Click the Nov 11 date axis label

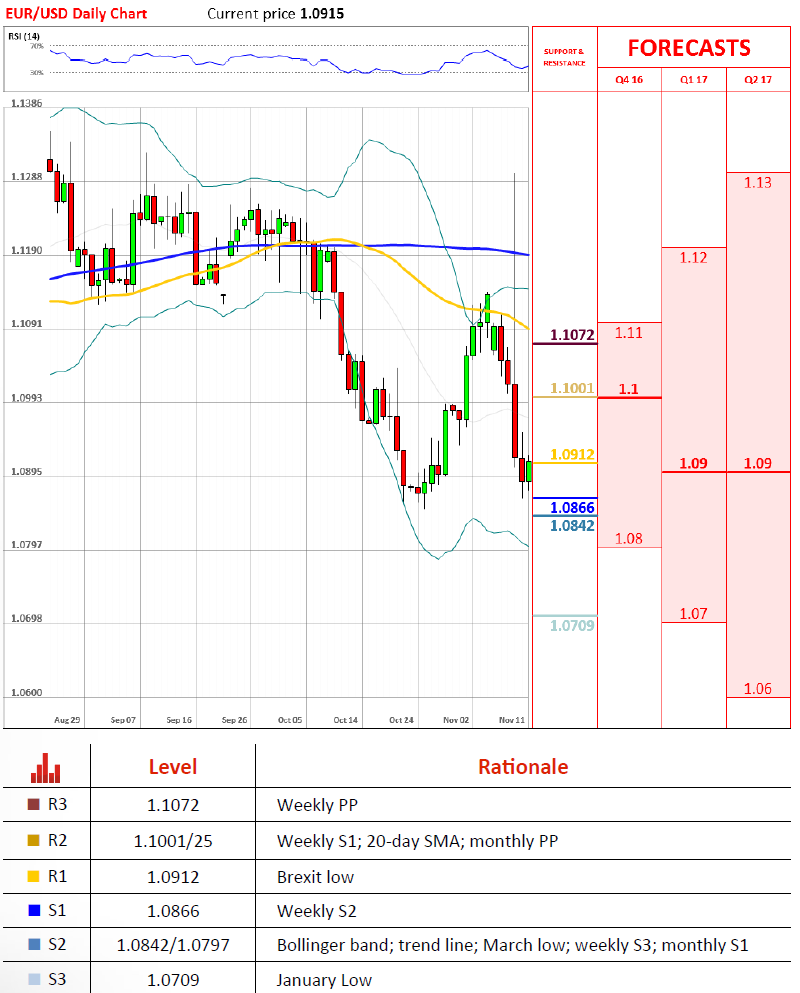pos(512,720)
